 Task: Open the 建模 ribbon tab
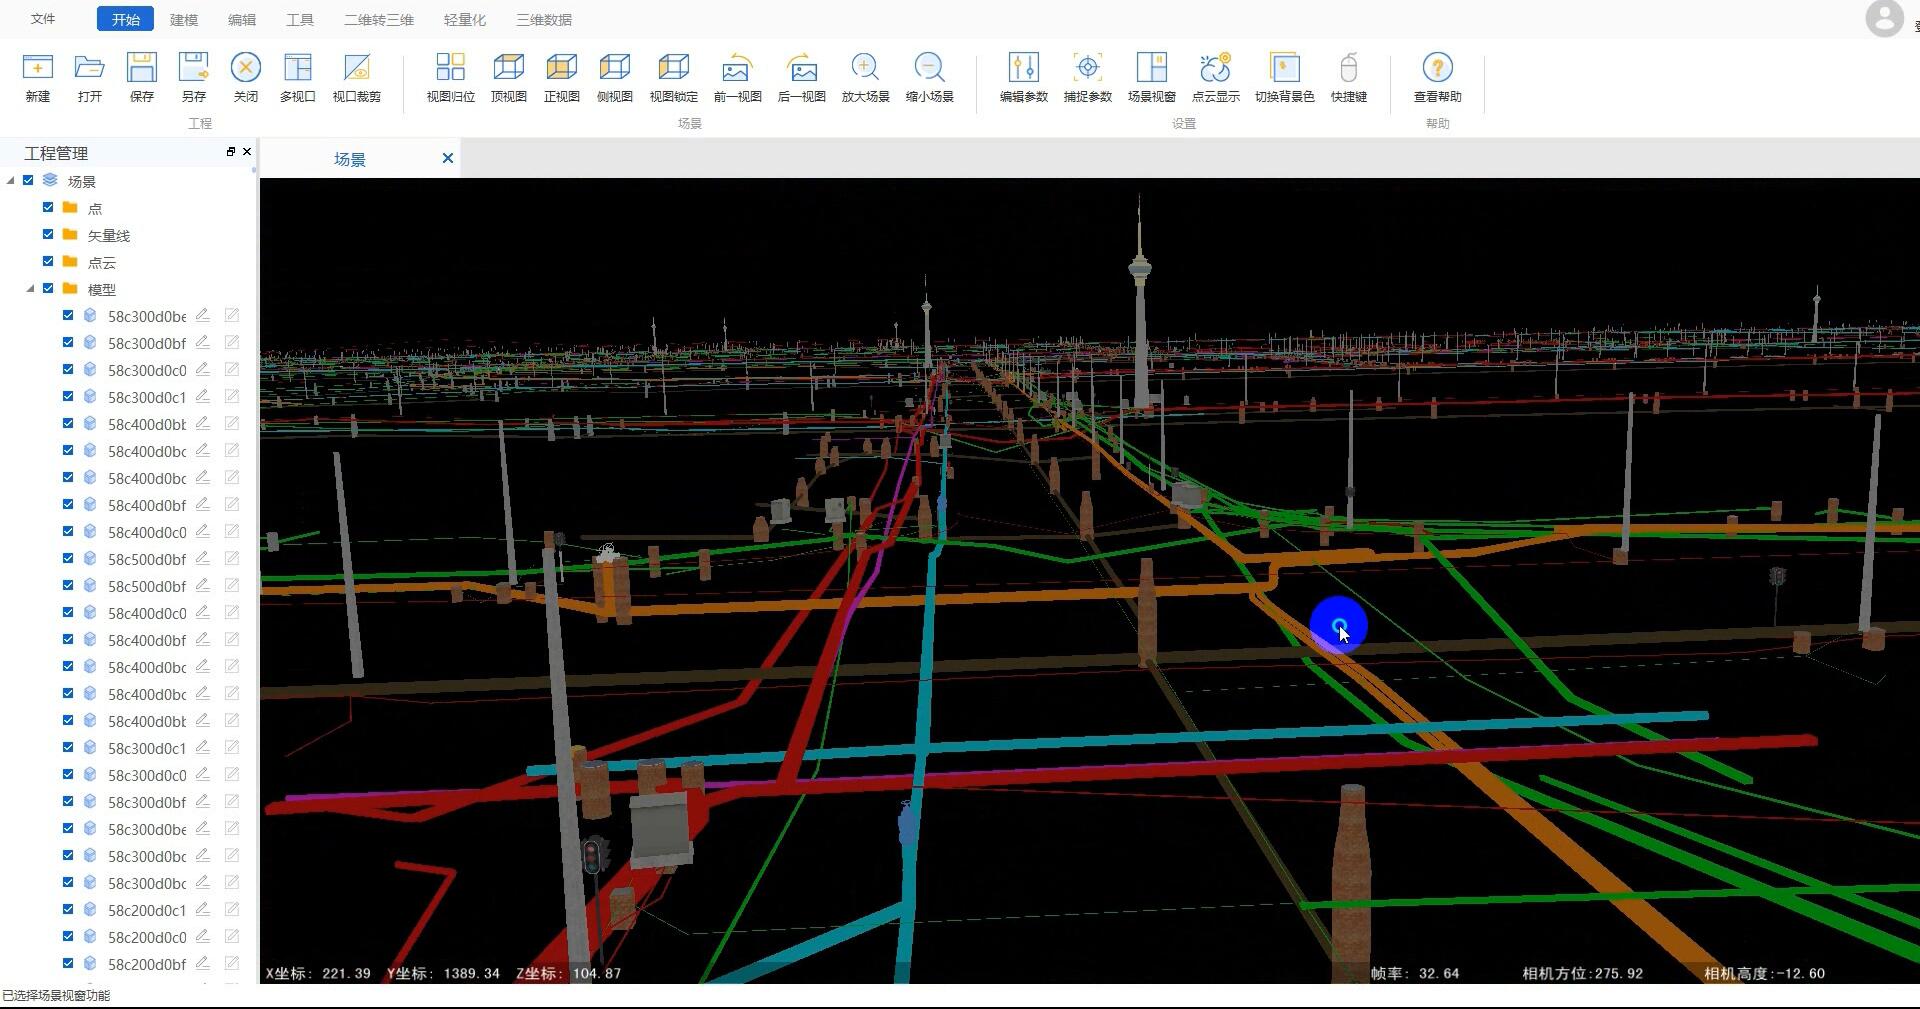click(184, 20)
